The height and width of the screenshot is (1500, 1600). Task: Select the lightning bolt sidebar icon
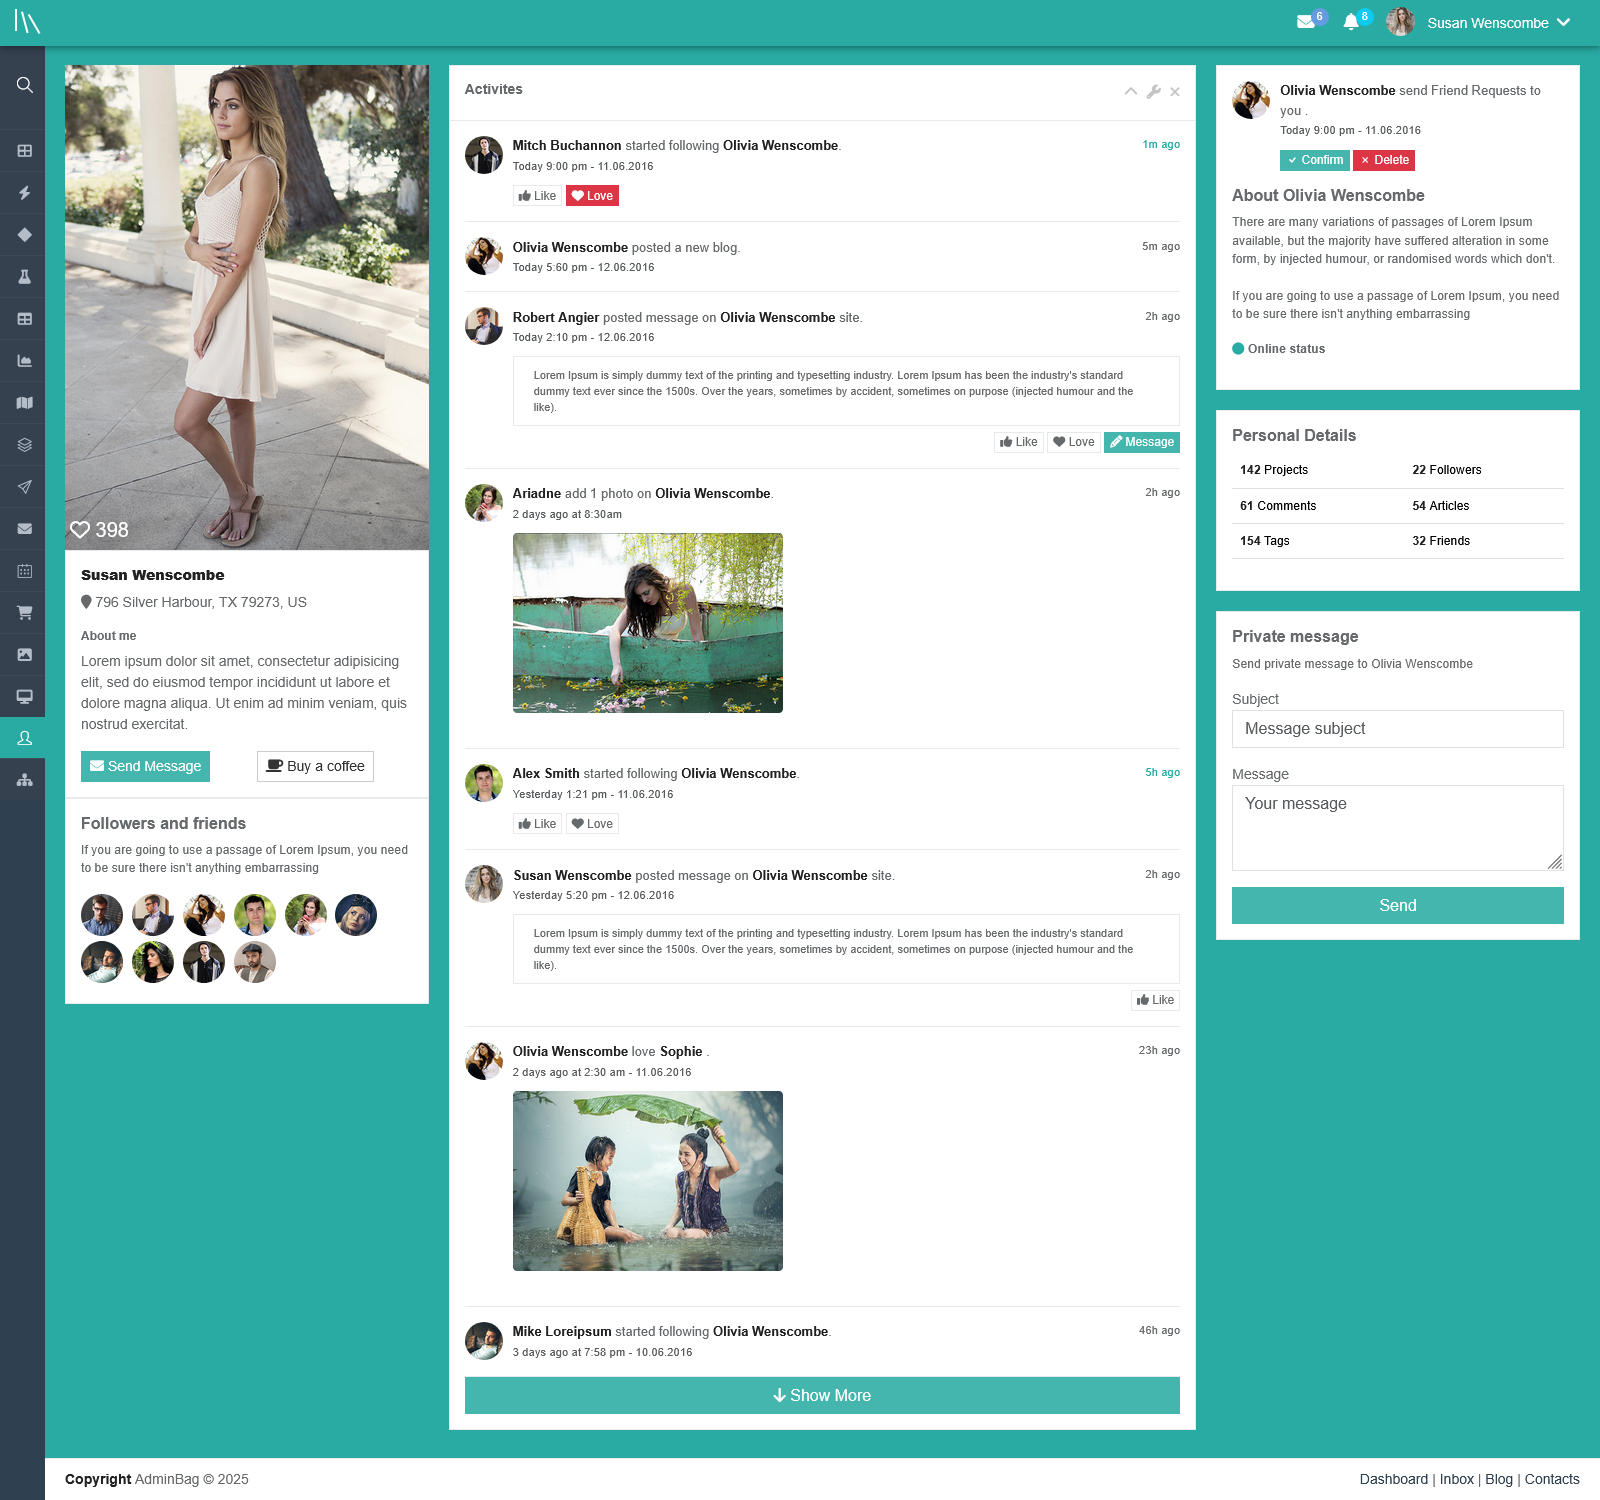coord(25,193)
